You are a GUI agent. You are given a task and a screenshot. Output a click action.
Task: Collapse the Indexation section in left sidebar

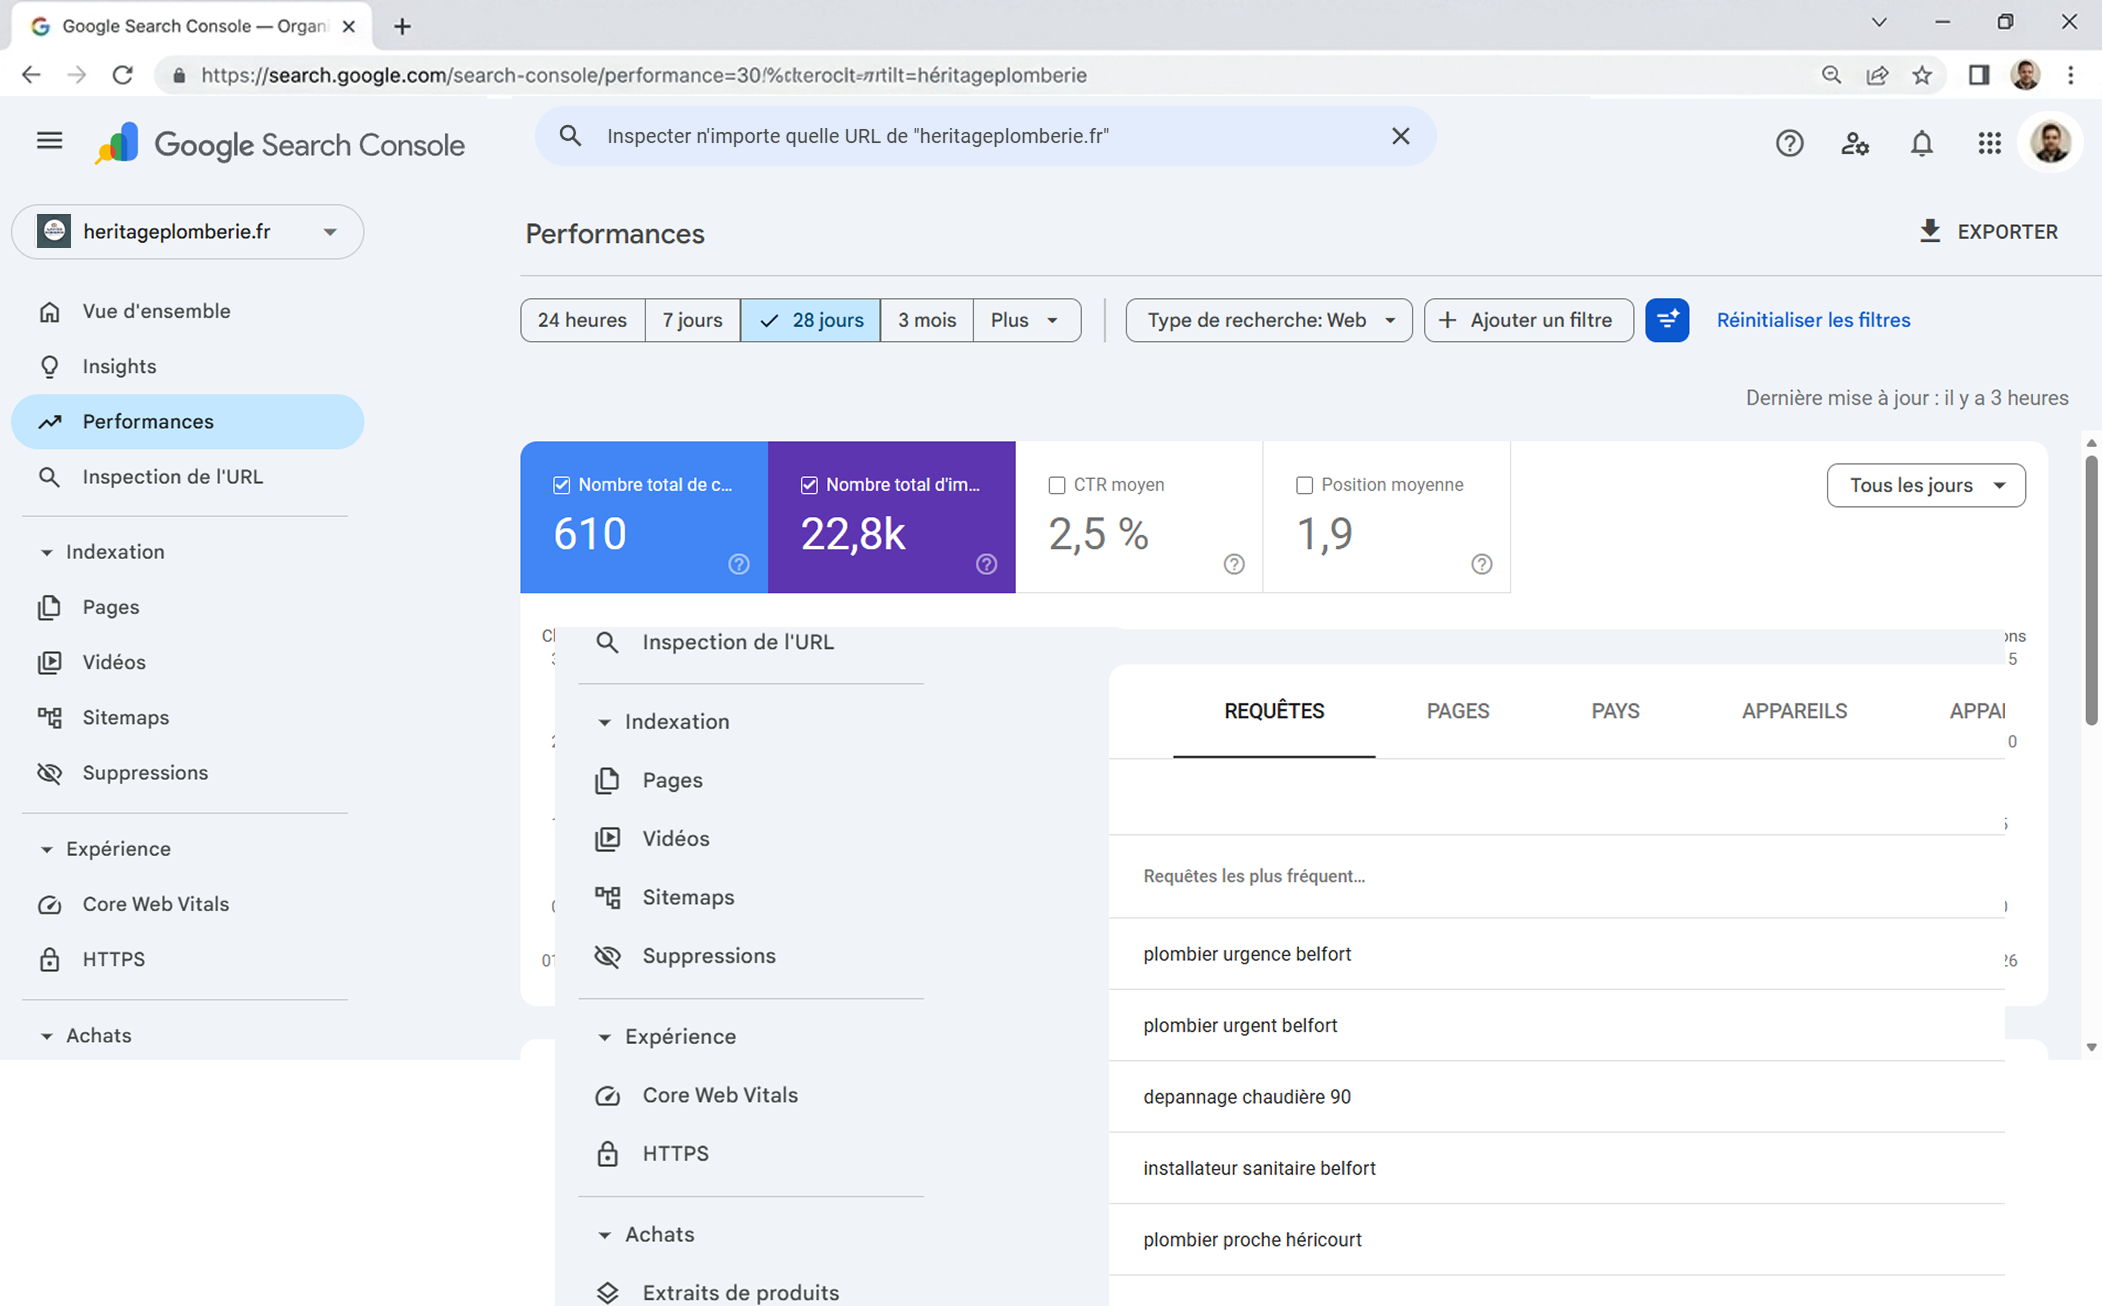tap(46, 552)
